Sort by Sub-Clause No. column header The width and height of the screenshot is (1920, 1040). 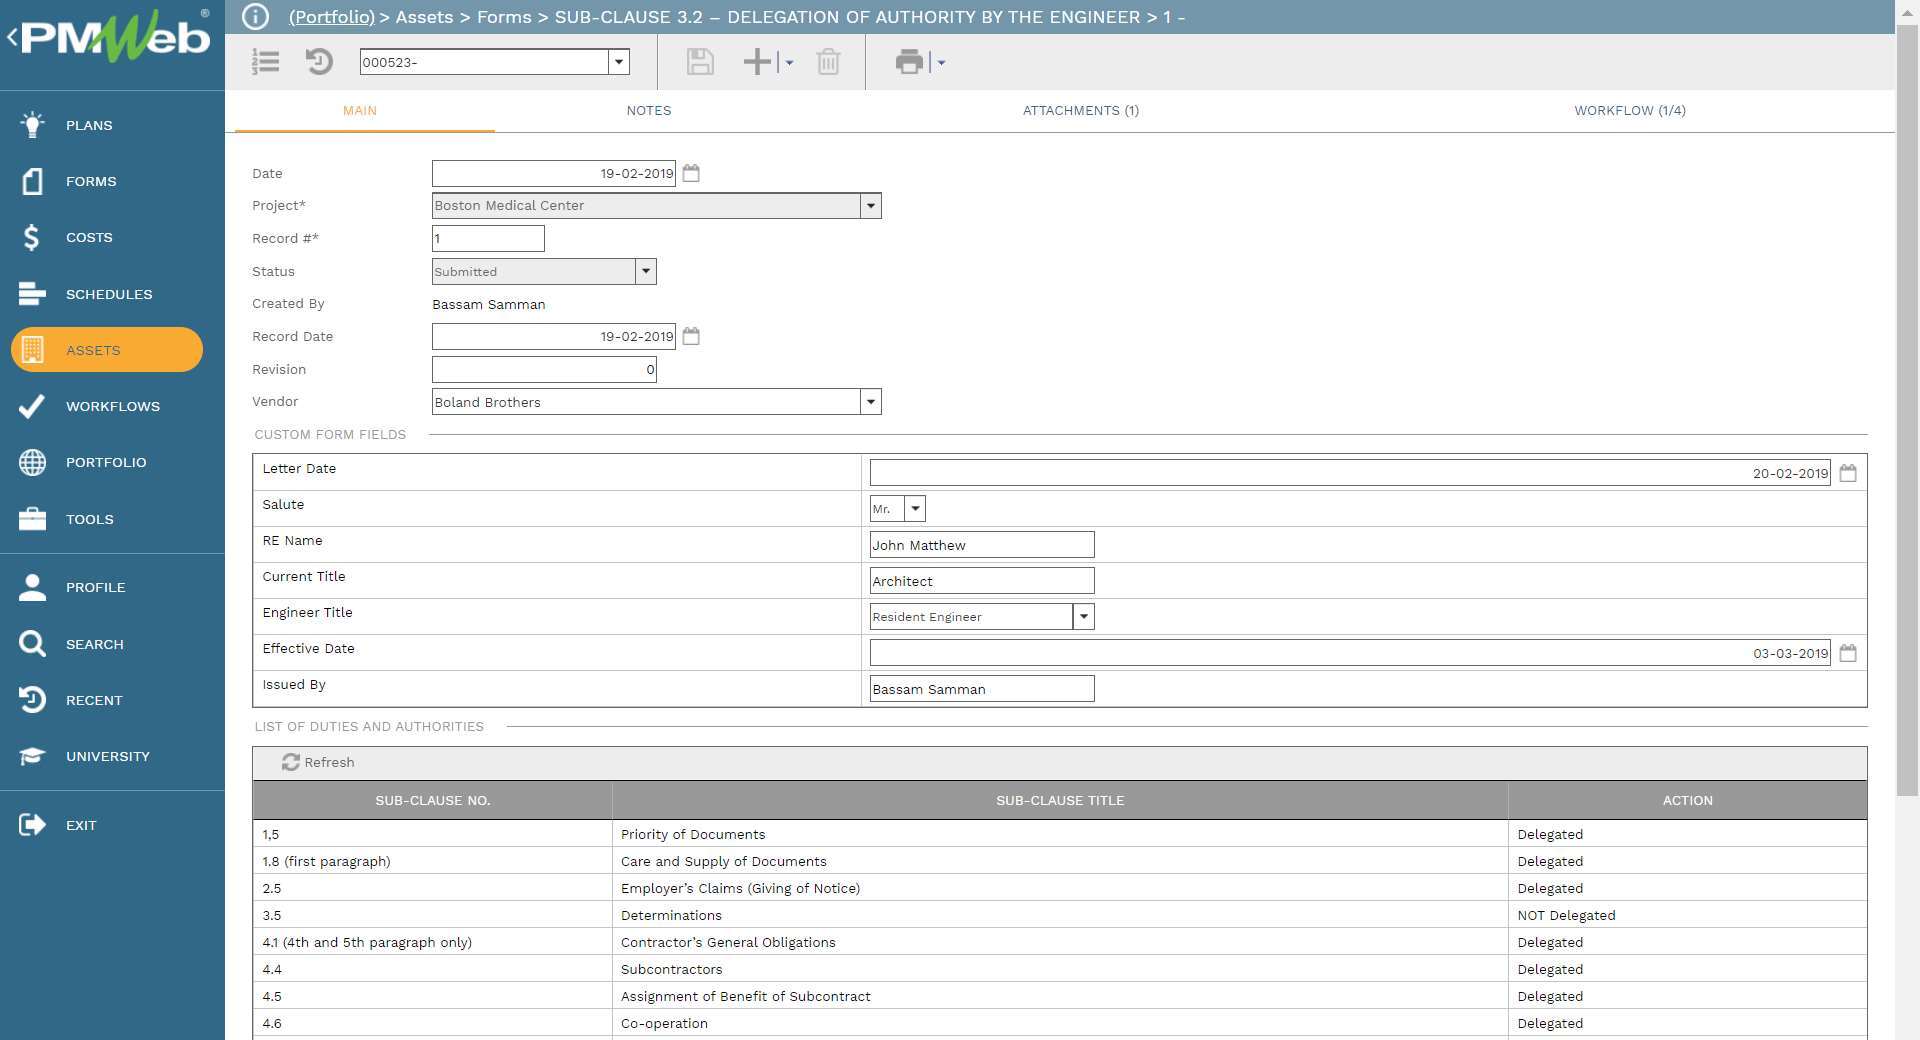pyautogui.click(x=432, y=800)
